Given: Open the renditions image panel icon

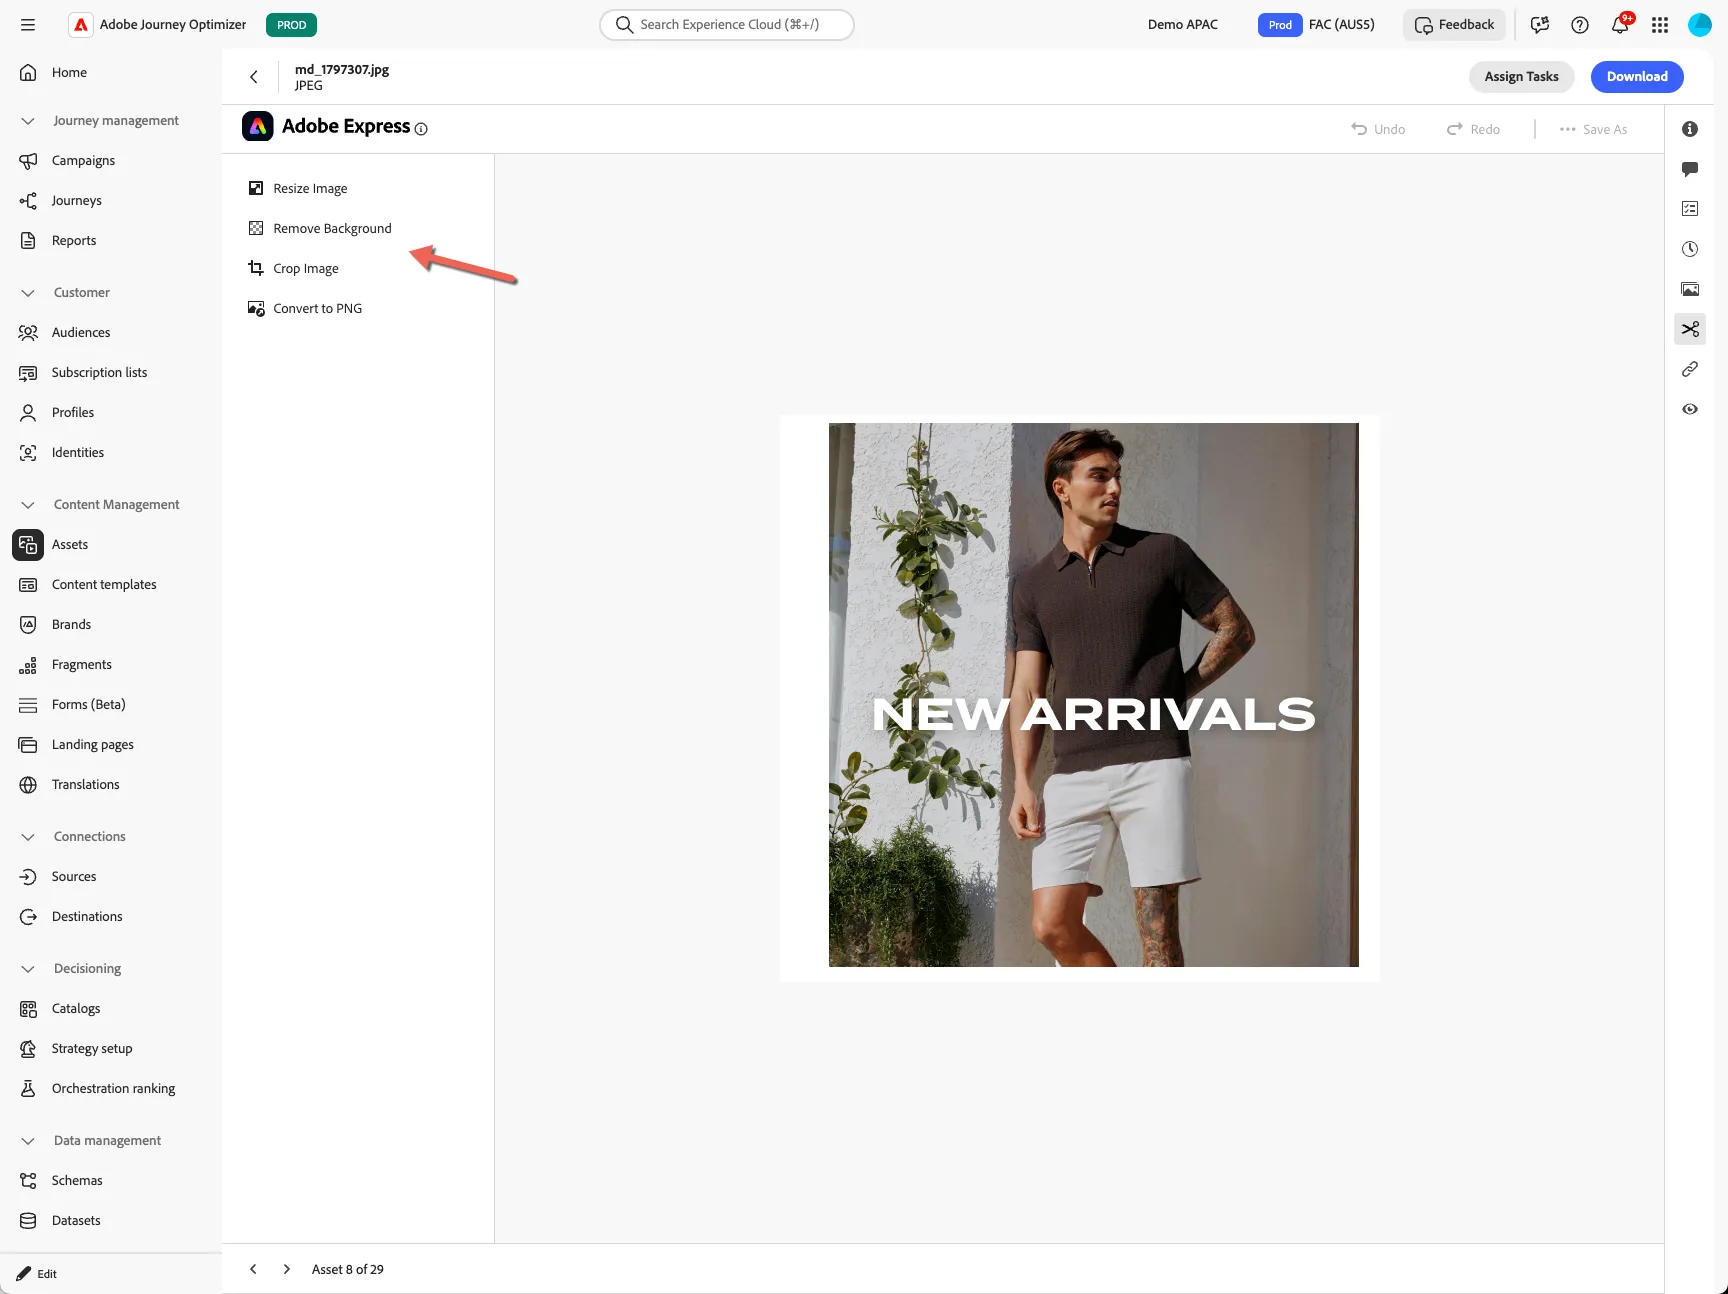Looking at the screenshot, I should 1690,289.
